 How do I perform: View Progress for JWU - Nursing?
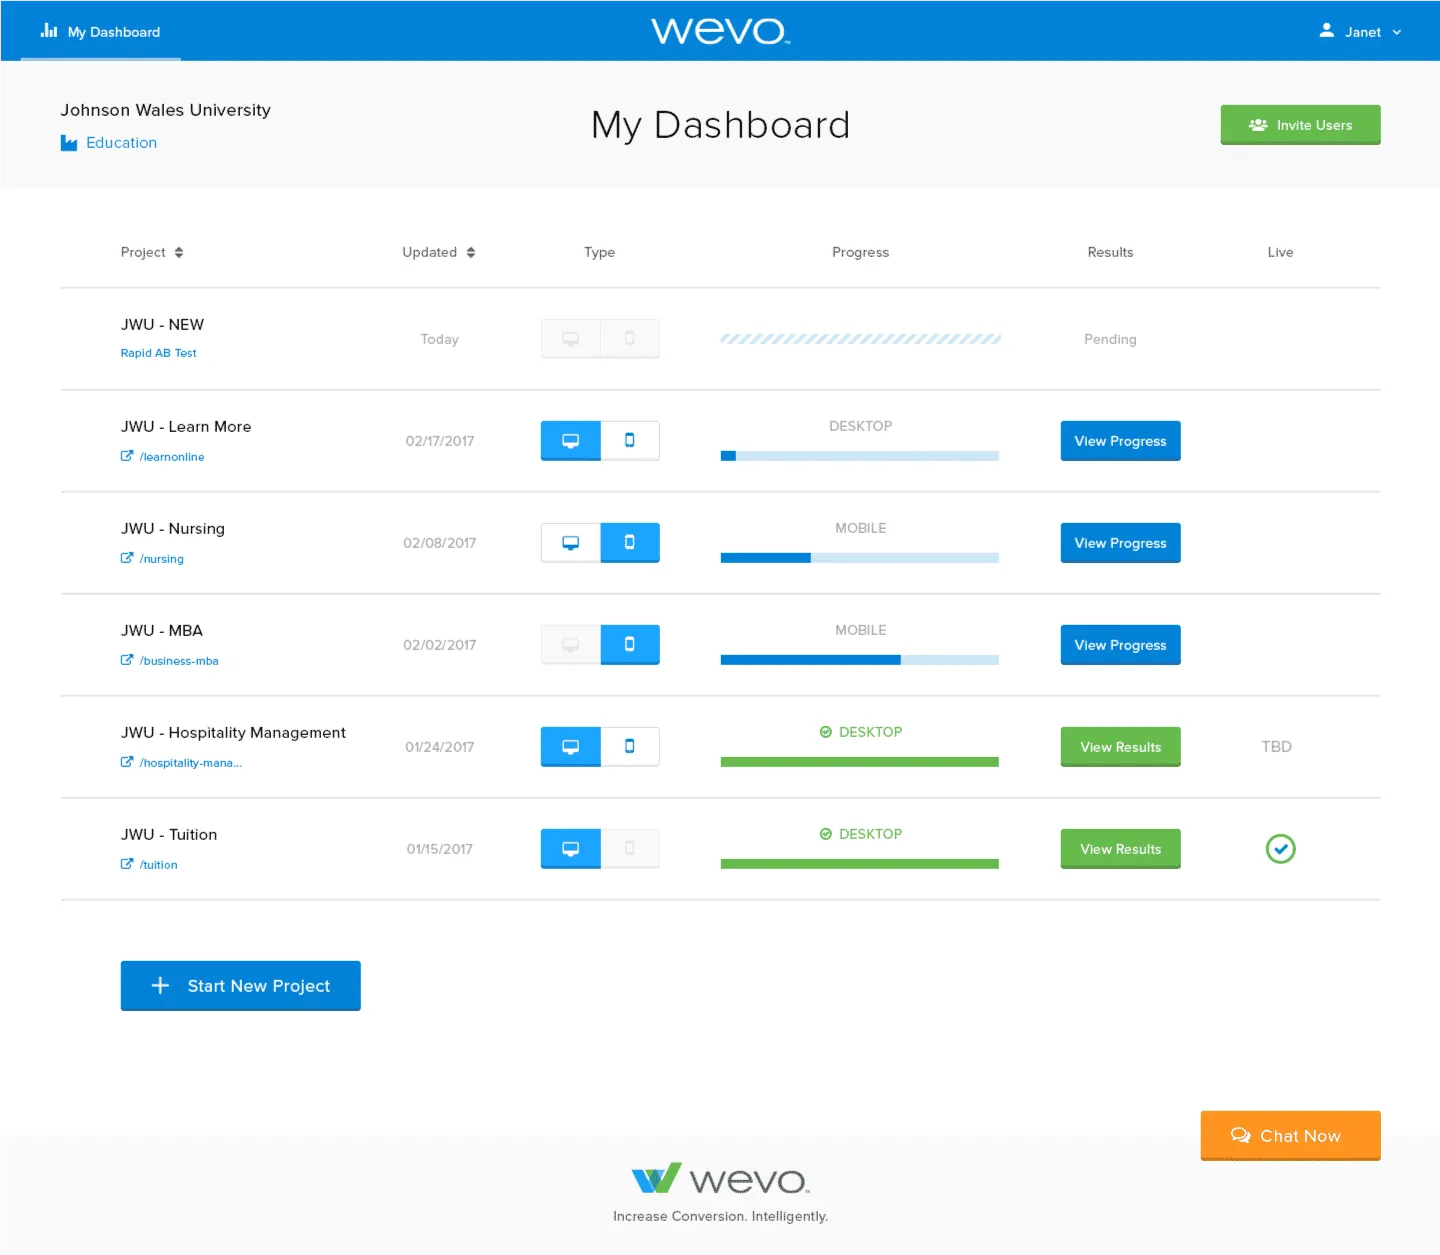click(x=1120, y=543)
